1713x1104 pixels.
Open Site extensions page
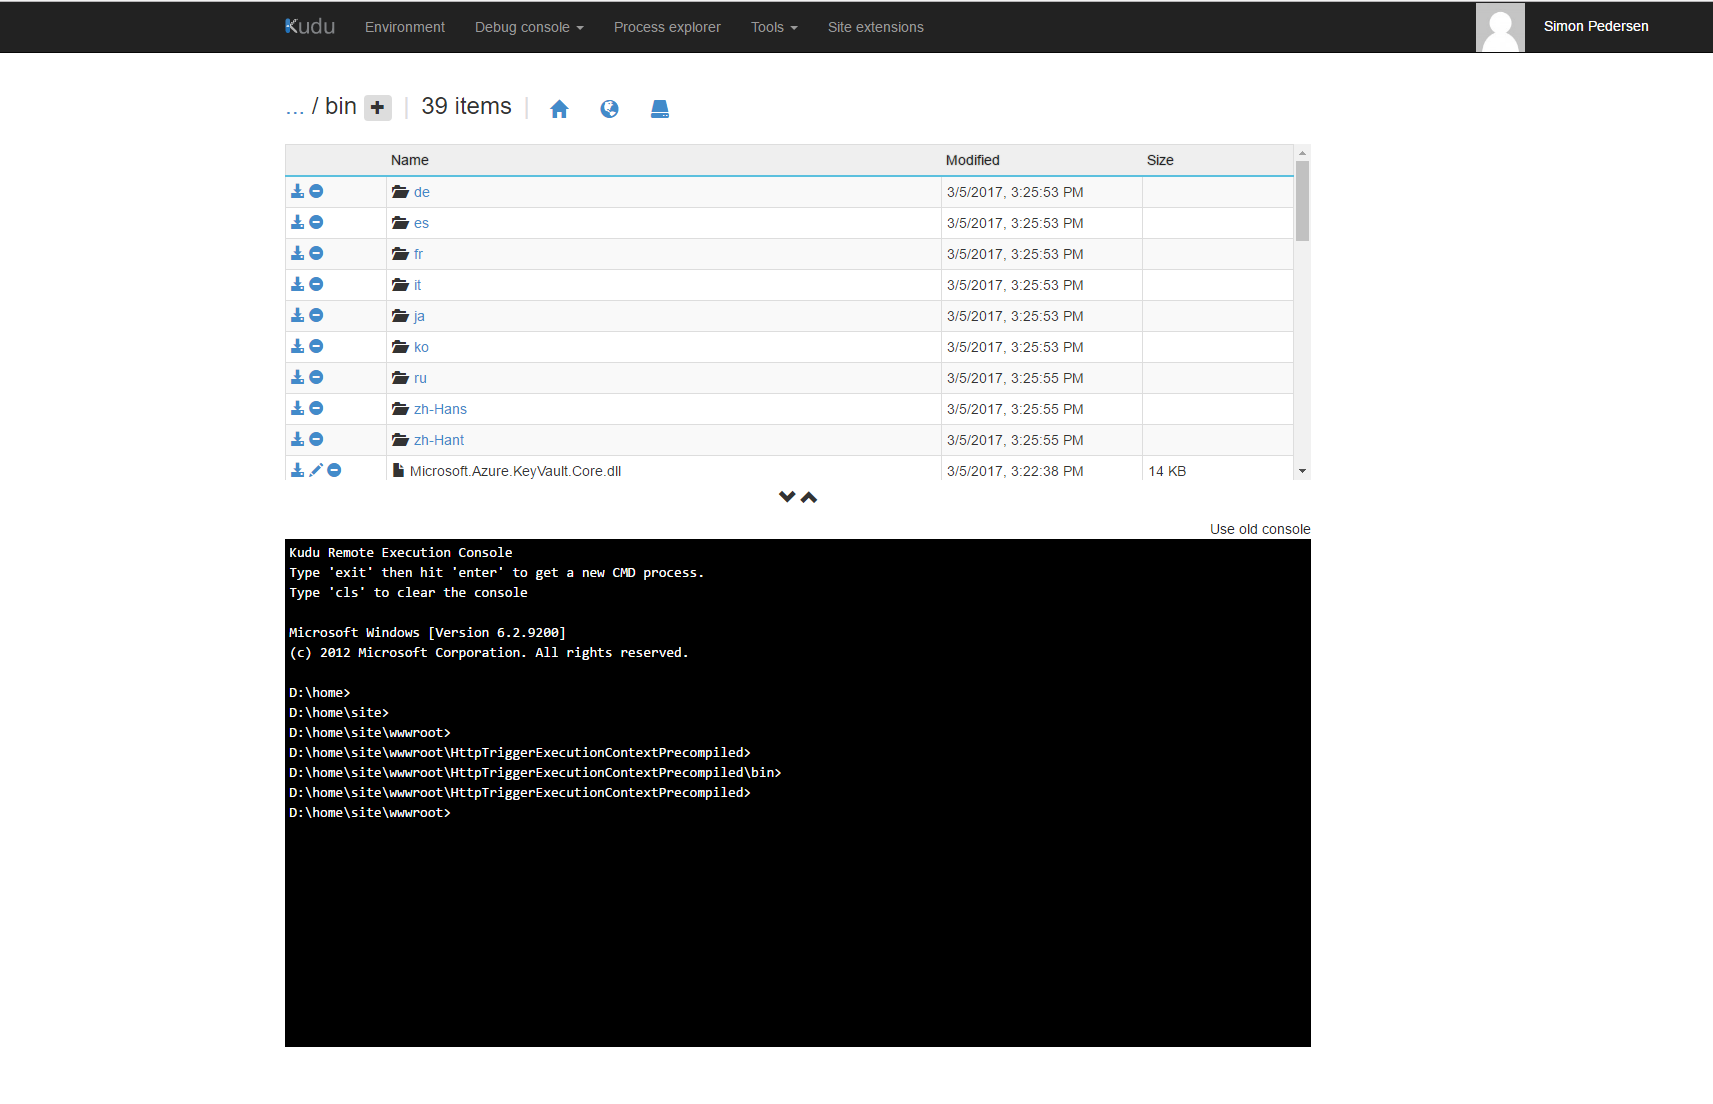tap(876, 27)
